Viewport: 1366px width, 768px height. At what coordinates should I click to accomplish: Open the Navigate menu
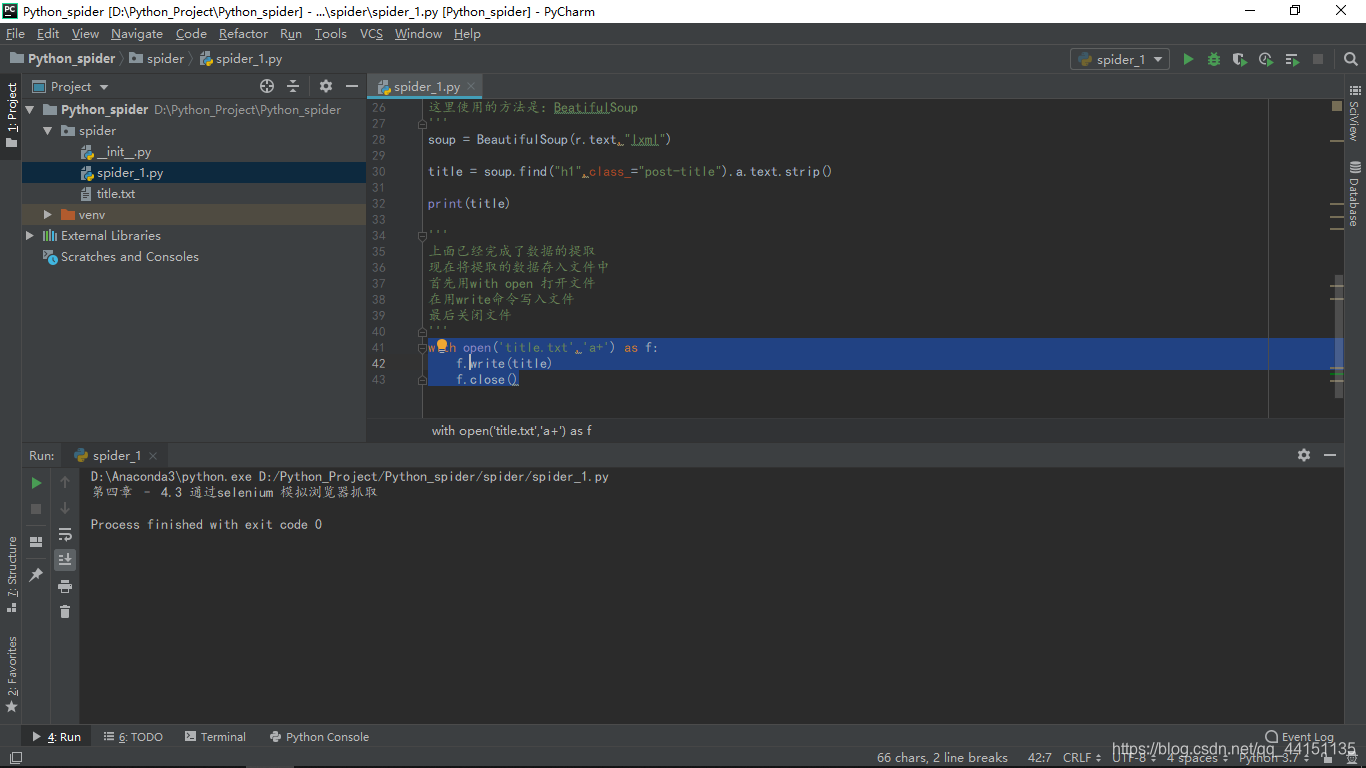pos(137,34)
